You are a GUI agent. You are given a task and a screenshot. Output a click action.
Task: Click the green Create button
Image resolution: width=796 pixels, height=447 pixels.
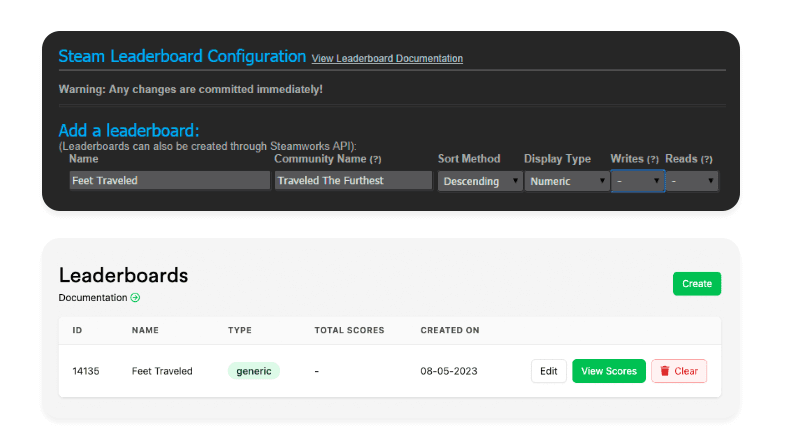(696, 284)
